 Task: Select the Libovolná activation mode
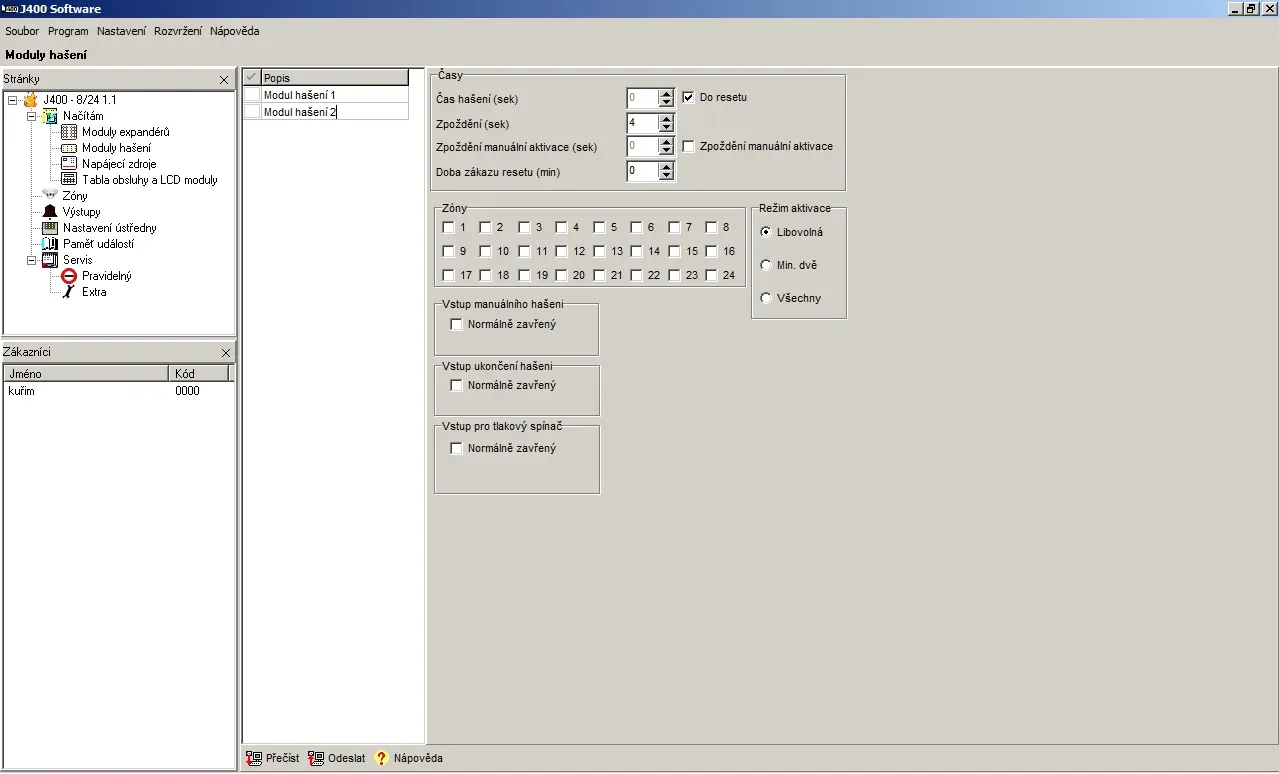(766, 233)
